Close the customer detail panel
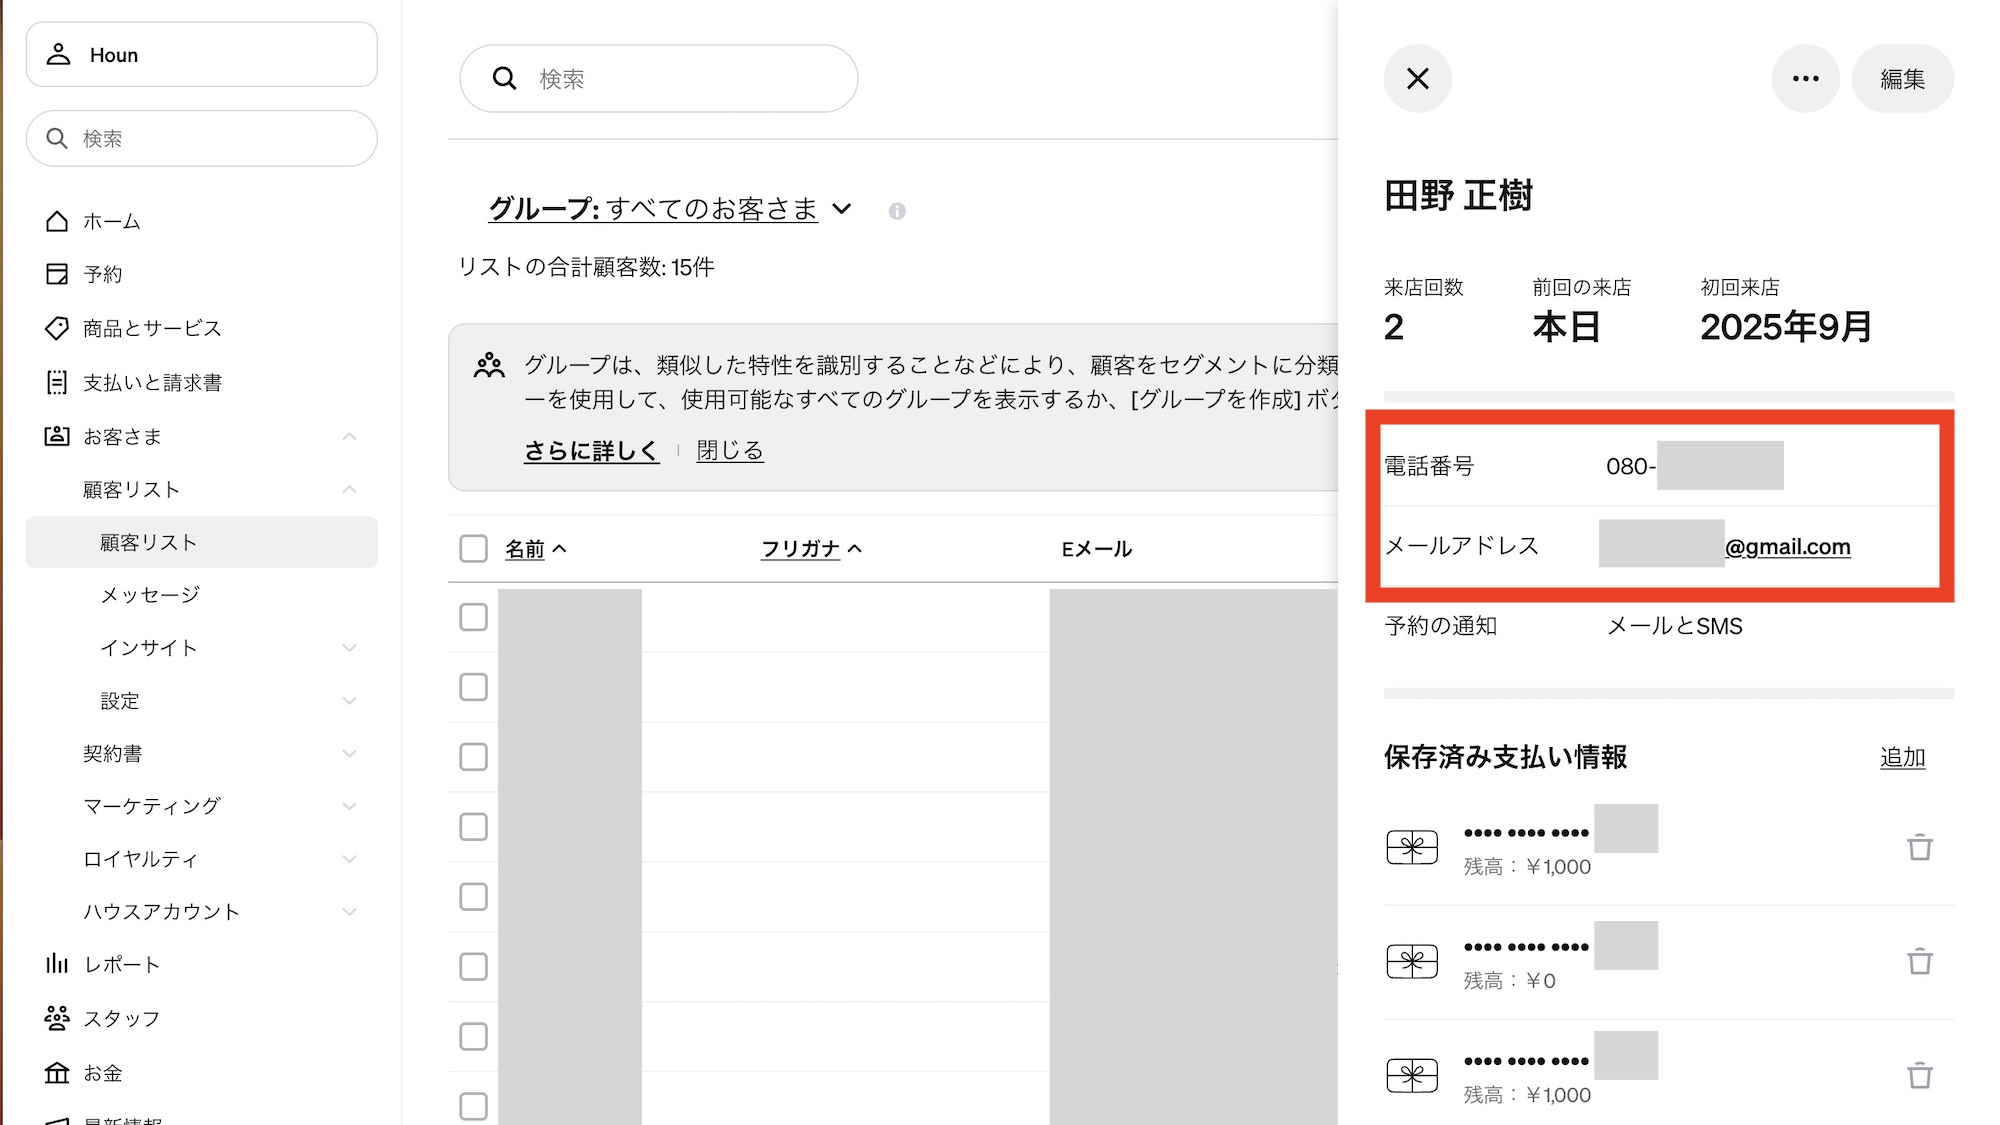2000x1125 pixels. pyautogui.click(x=1417, y=78)
